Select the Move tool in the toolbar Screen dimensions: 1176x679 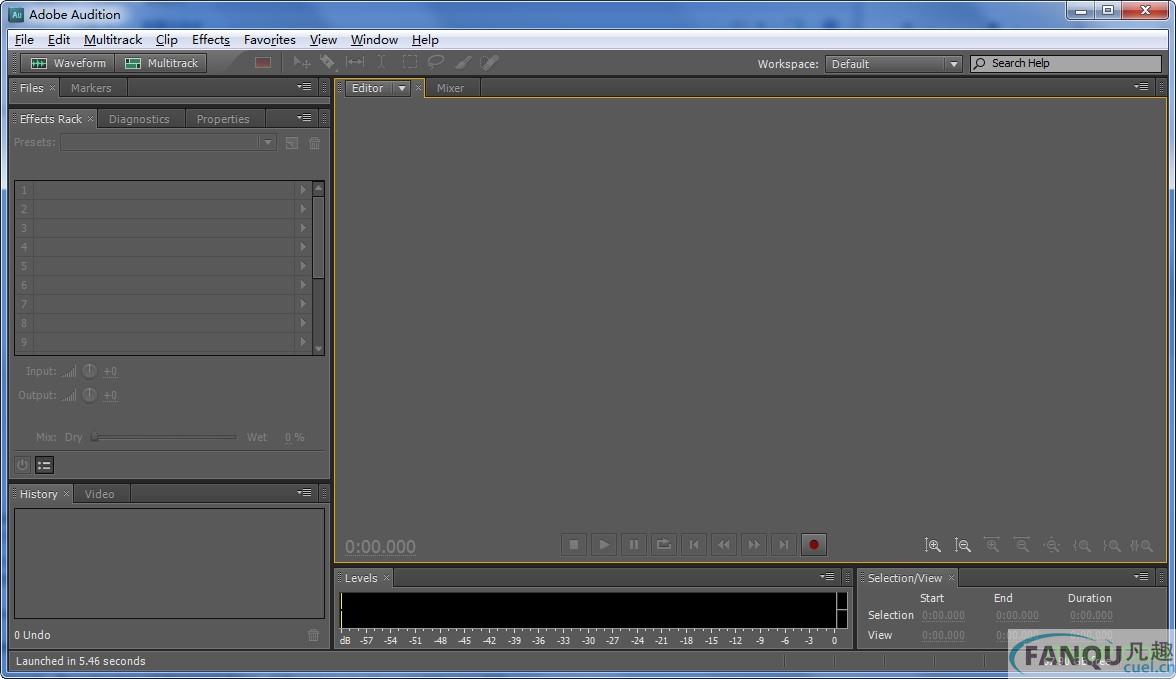302,63
